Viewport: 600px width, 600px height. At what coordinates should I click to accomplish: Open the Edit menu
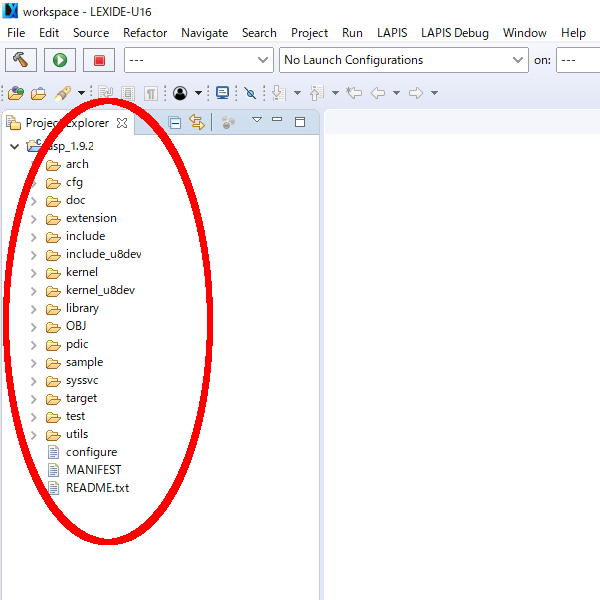49,33
